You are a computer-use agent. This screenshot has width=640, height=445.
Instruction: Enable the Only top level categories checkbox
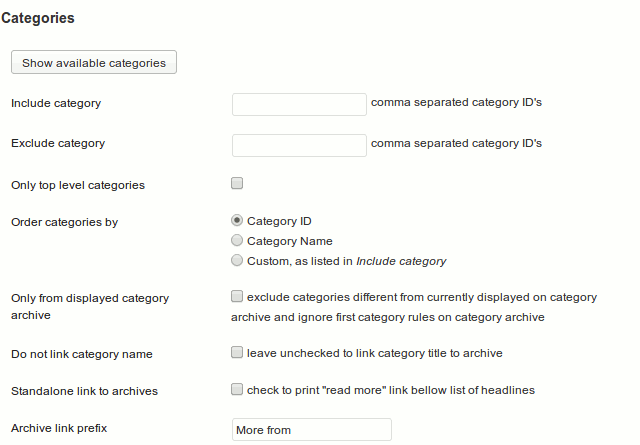coord(237,183)
